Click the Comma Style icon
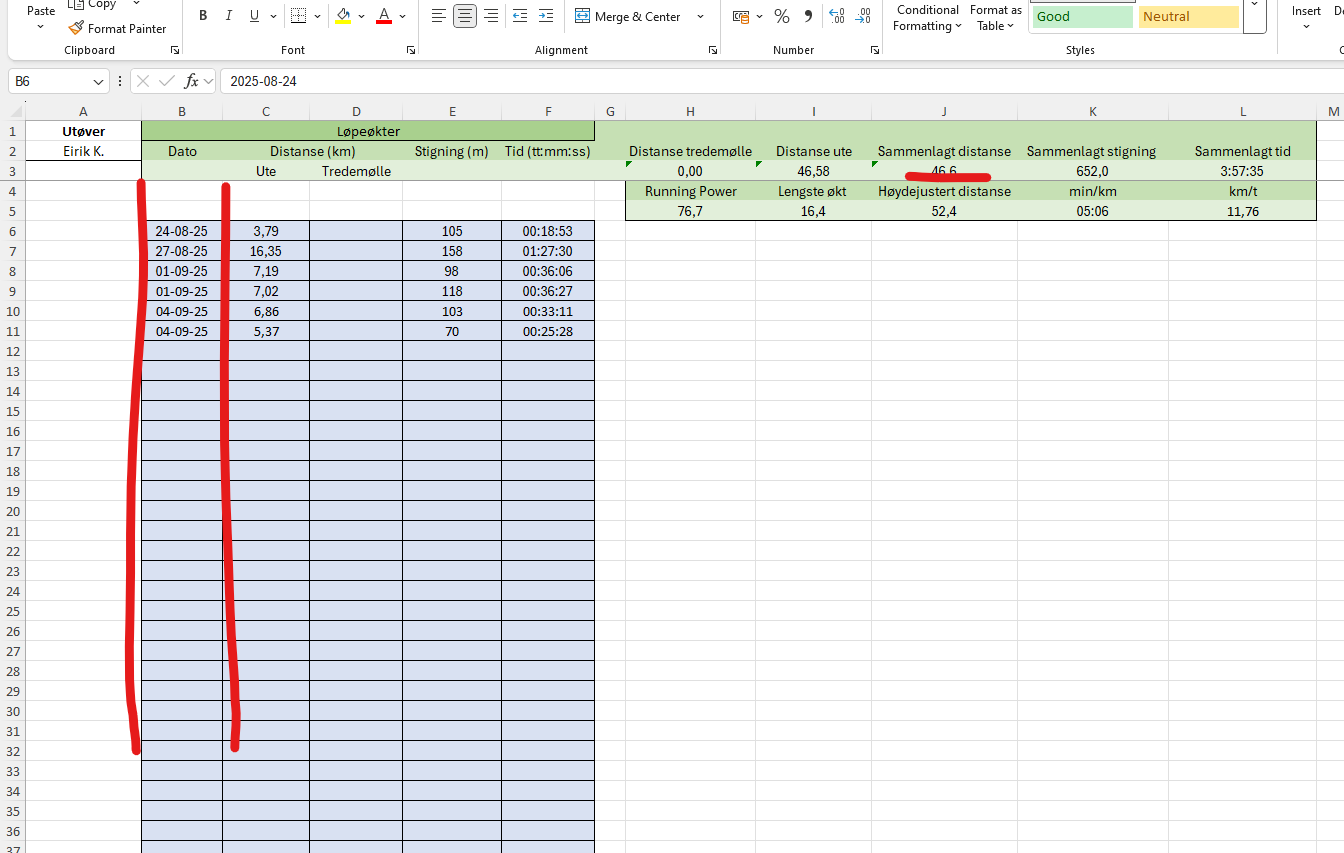 [808, 16]
